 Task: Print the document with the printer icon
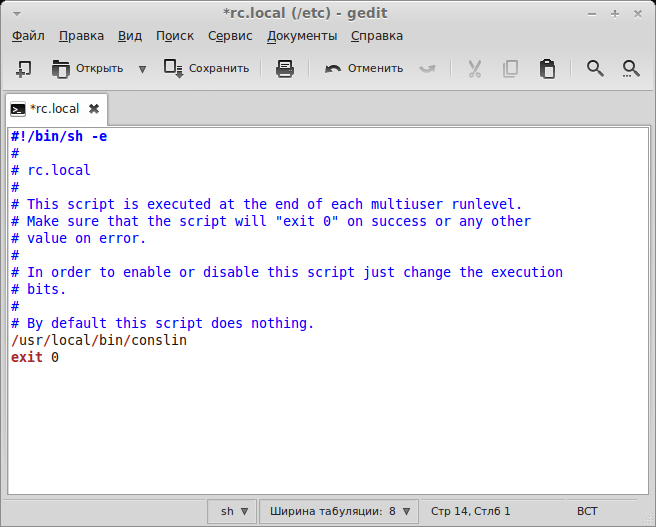pyautogui.click(x=285, y=69)
